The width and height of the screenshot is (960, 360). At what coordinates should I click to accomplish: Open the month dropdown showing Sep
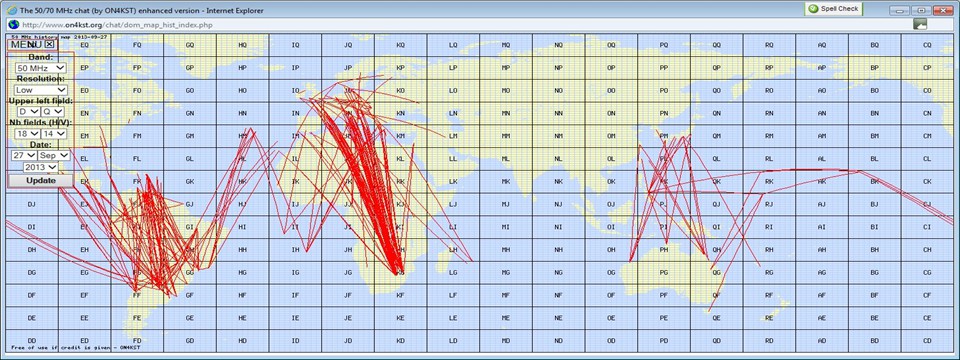click(54, 156)
